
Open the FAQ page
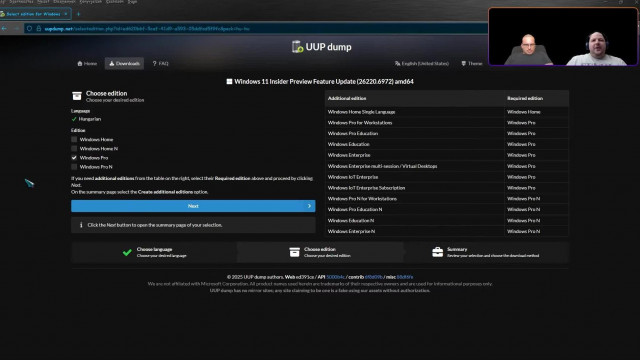pos(160,63)
